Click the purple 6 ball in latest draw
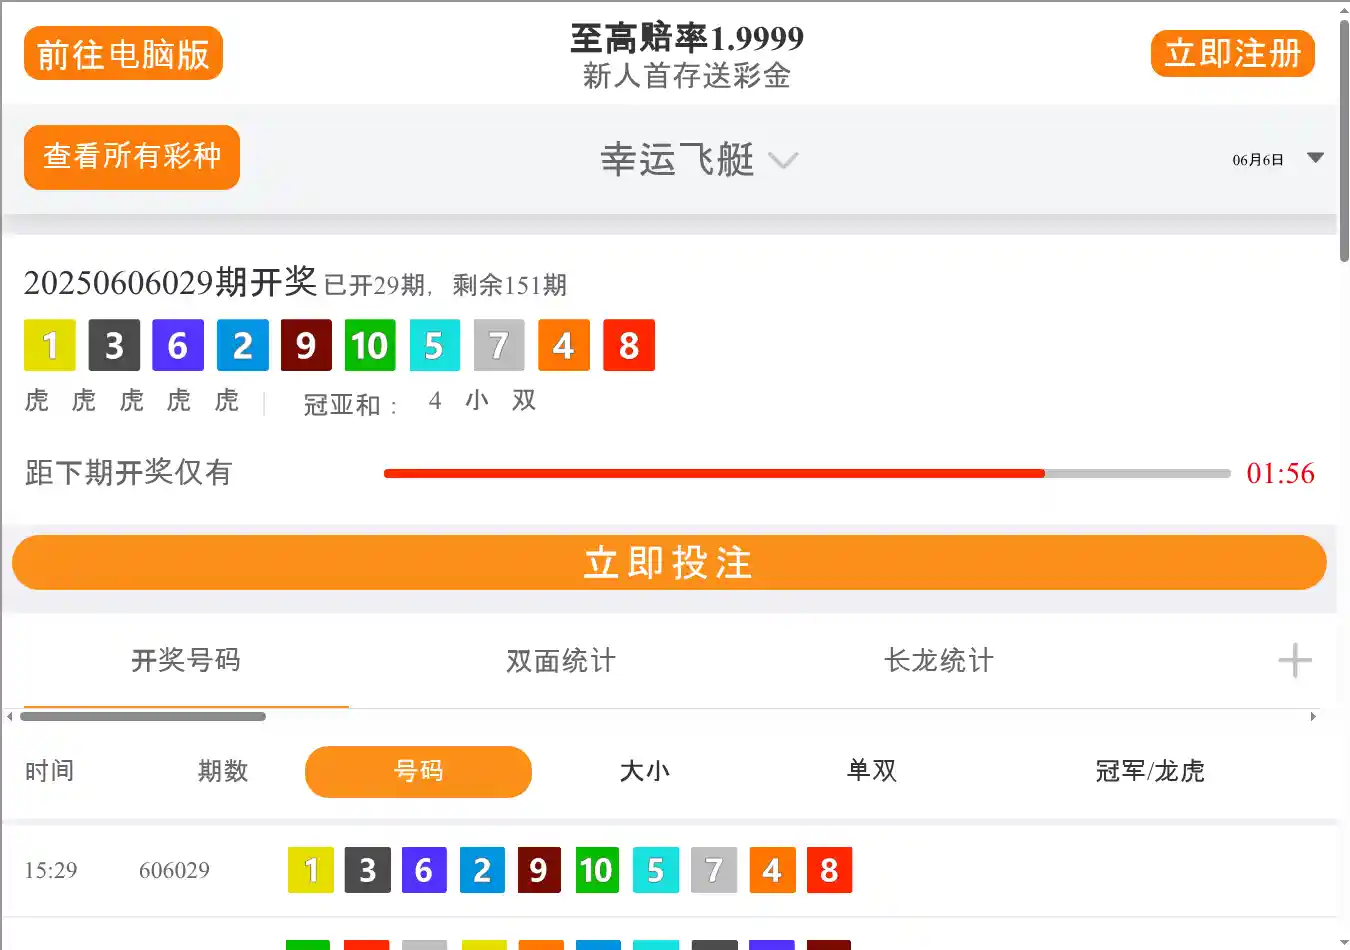Viewport: 1350px width, 950px height. 178,345
